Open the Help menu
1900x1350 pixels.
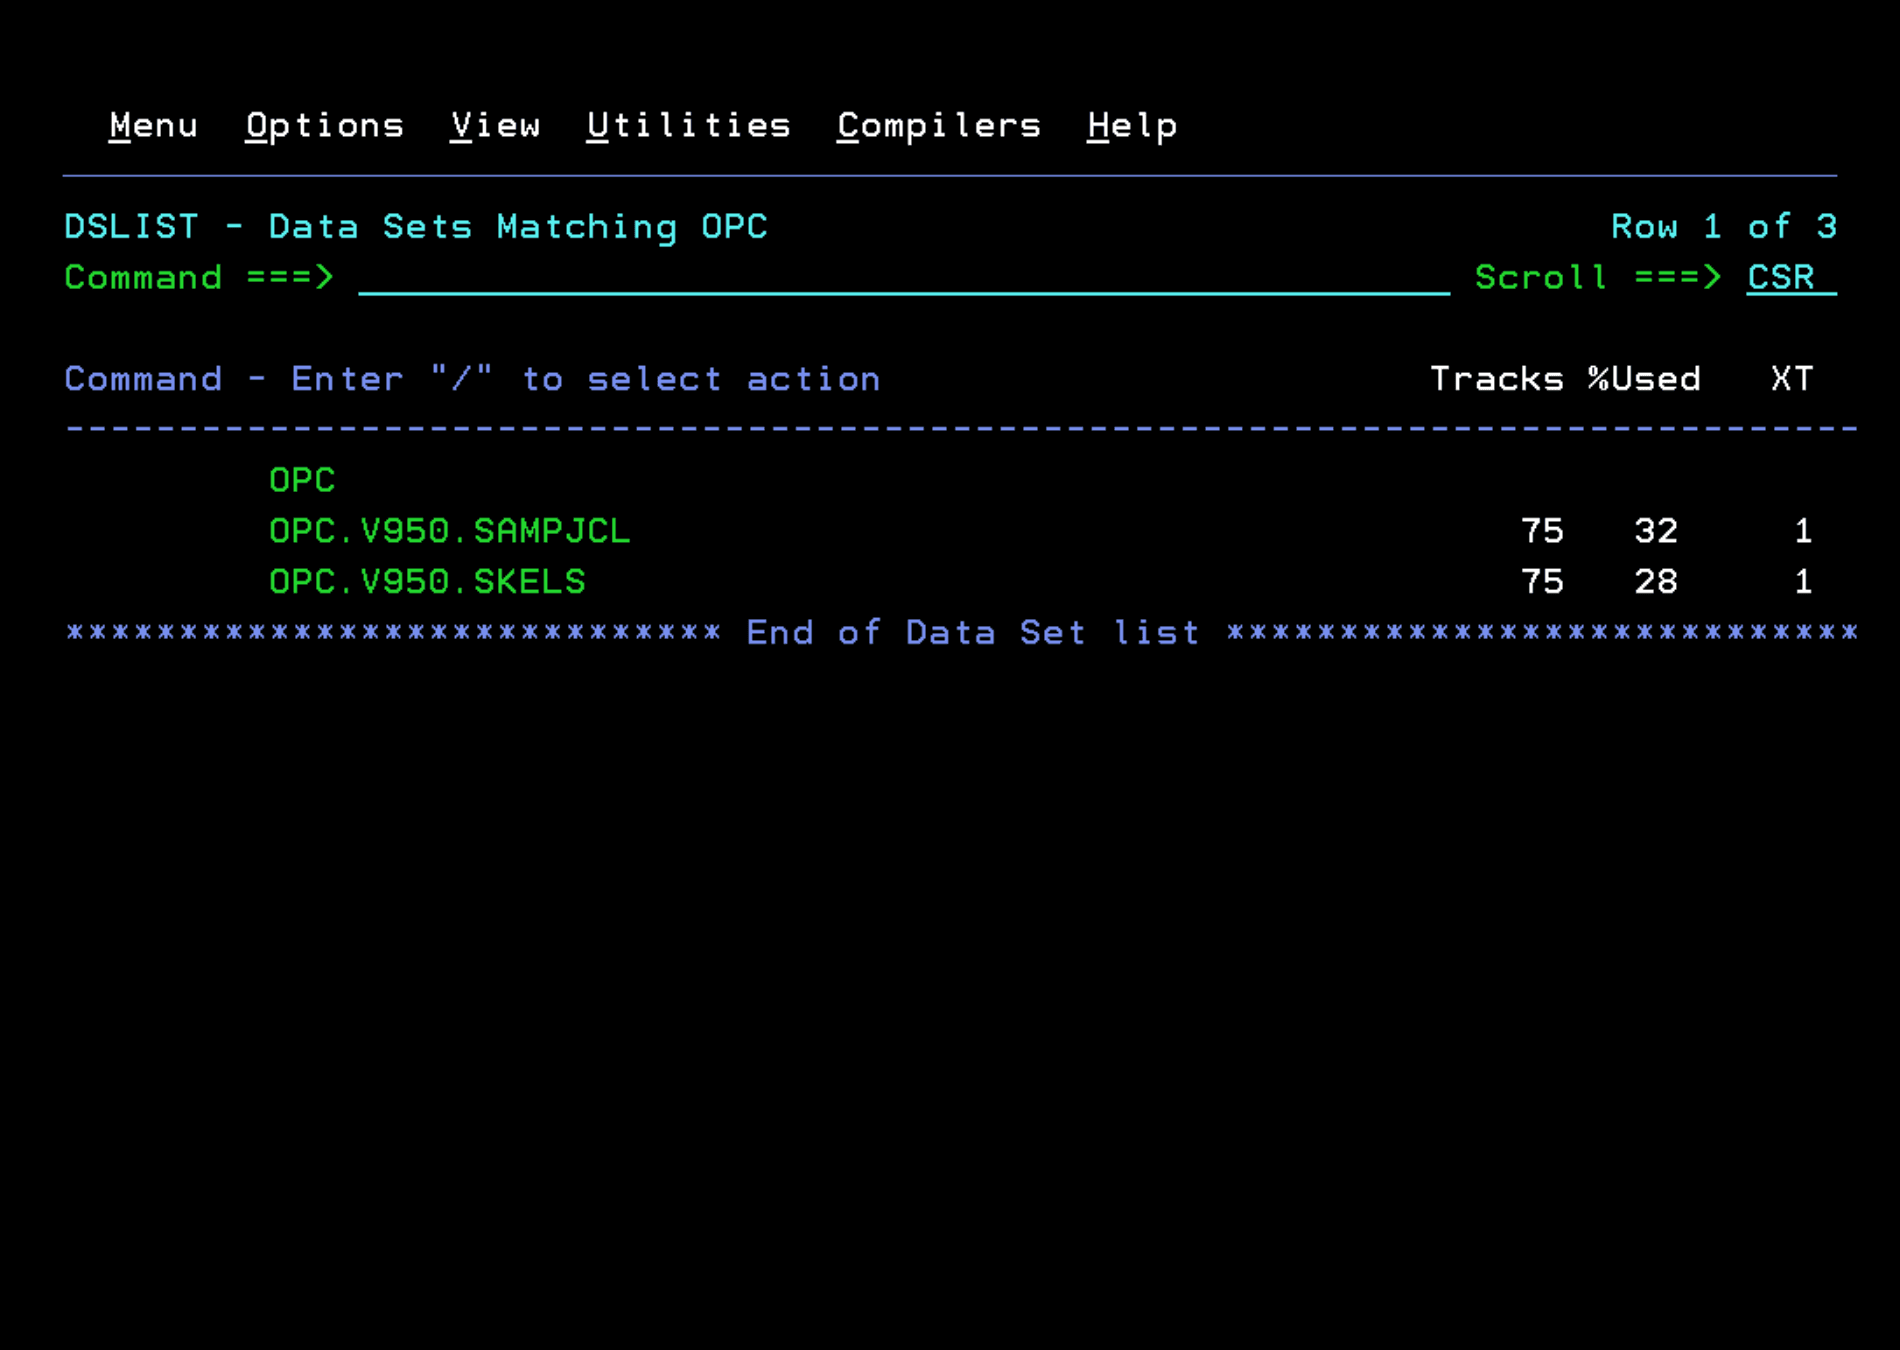coord(1131,126)
